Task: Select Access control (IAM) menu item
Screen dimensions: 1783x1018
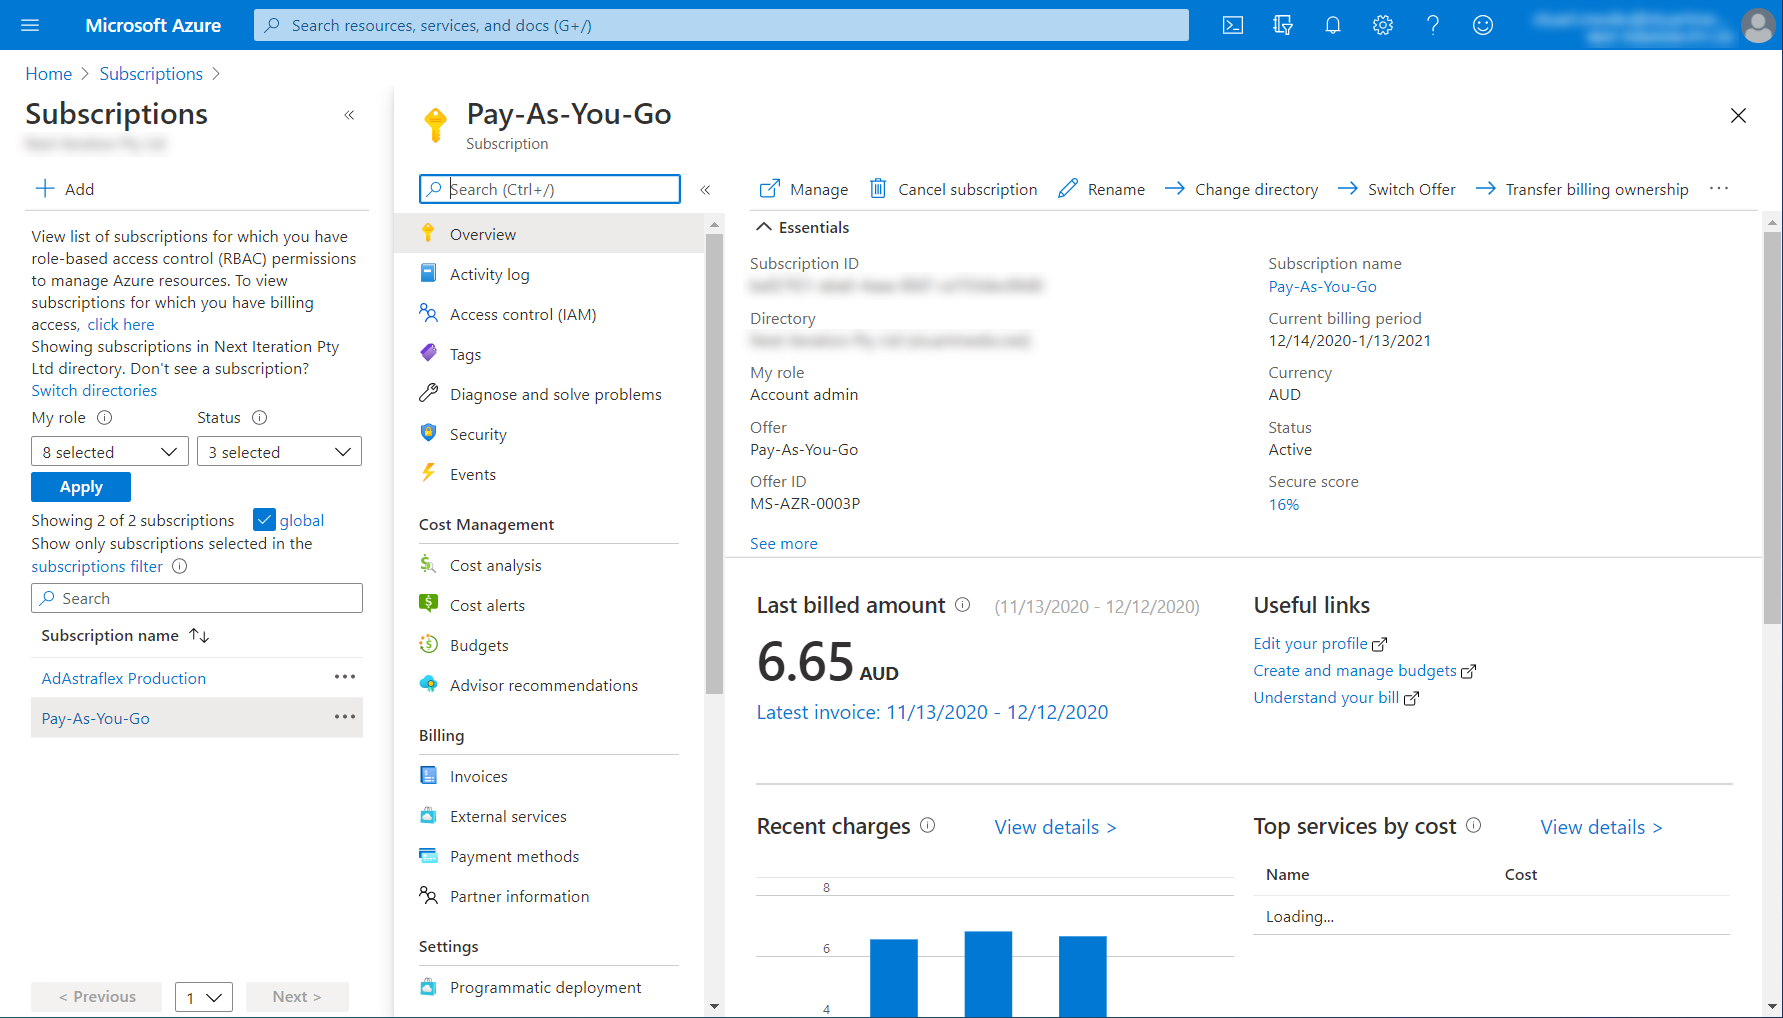Action: tap(522, 315)
